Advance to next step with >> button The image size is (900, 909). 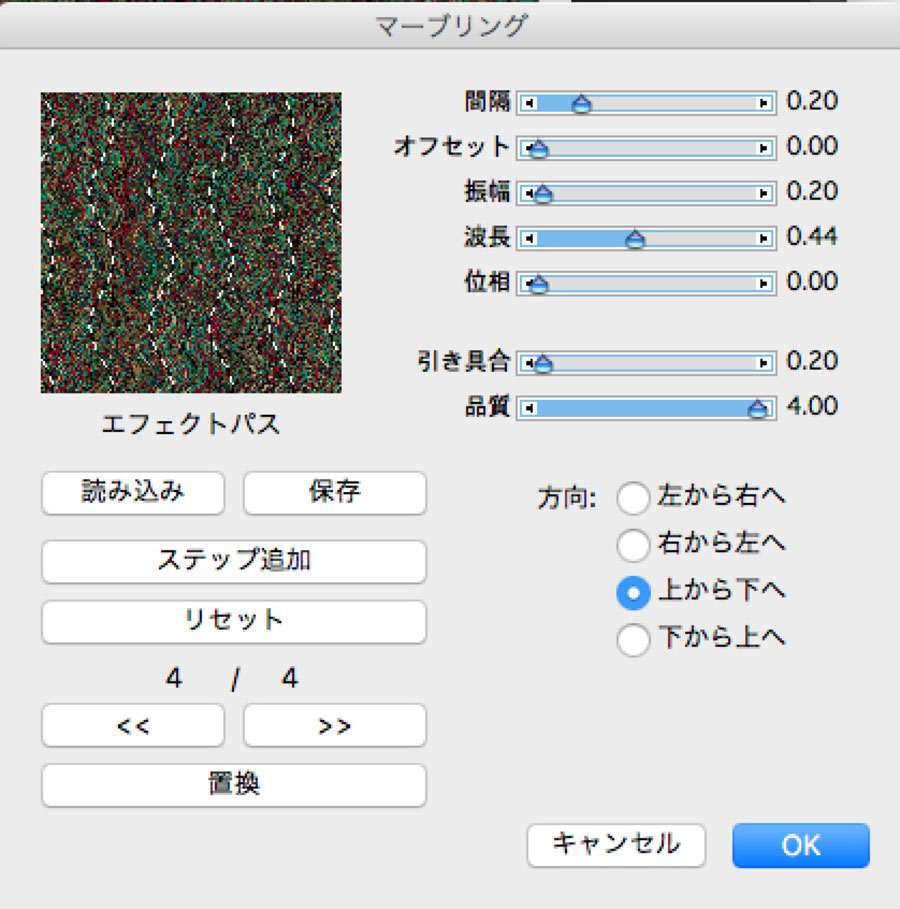(335, 726)
